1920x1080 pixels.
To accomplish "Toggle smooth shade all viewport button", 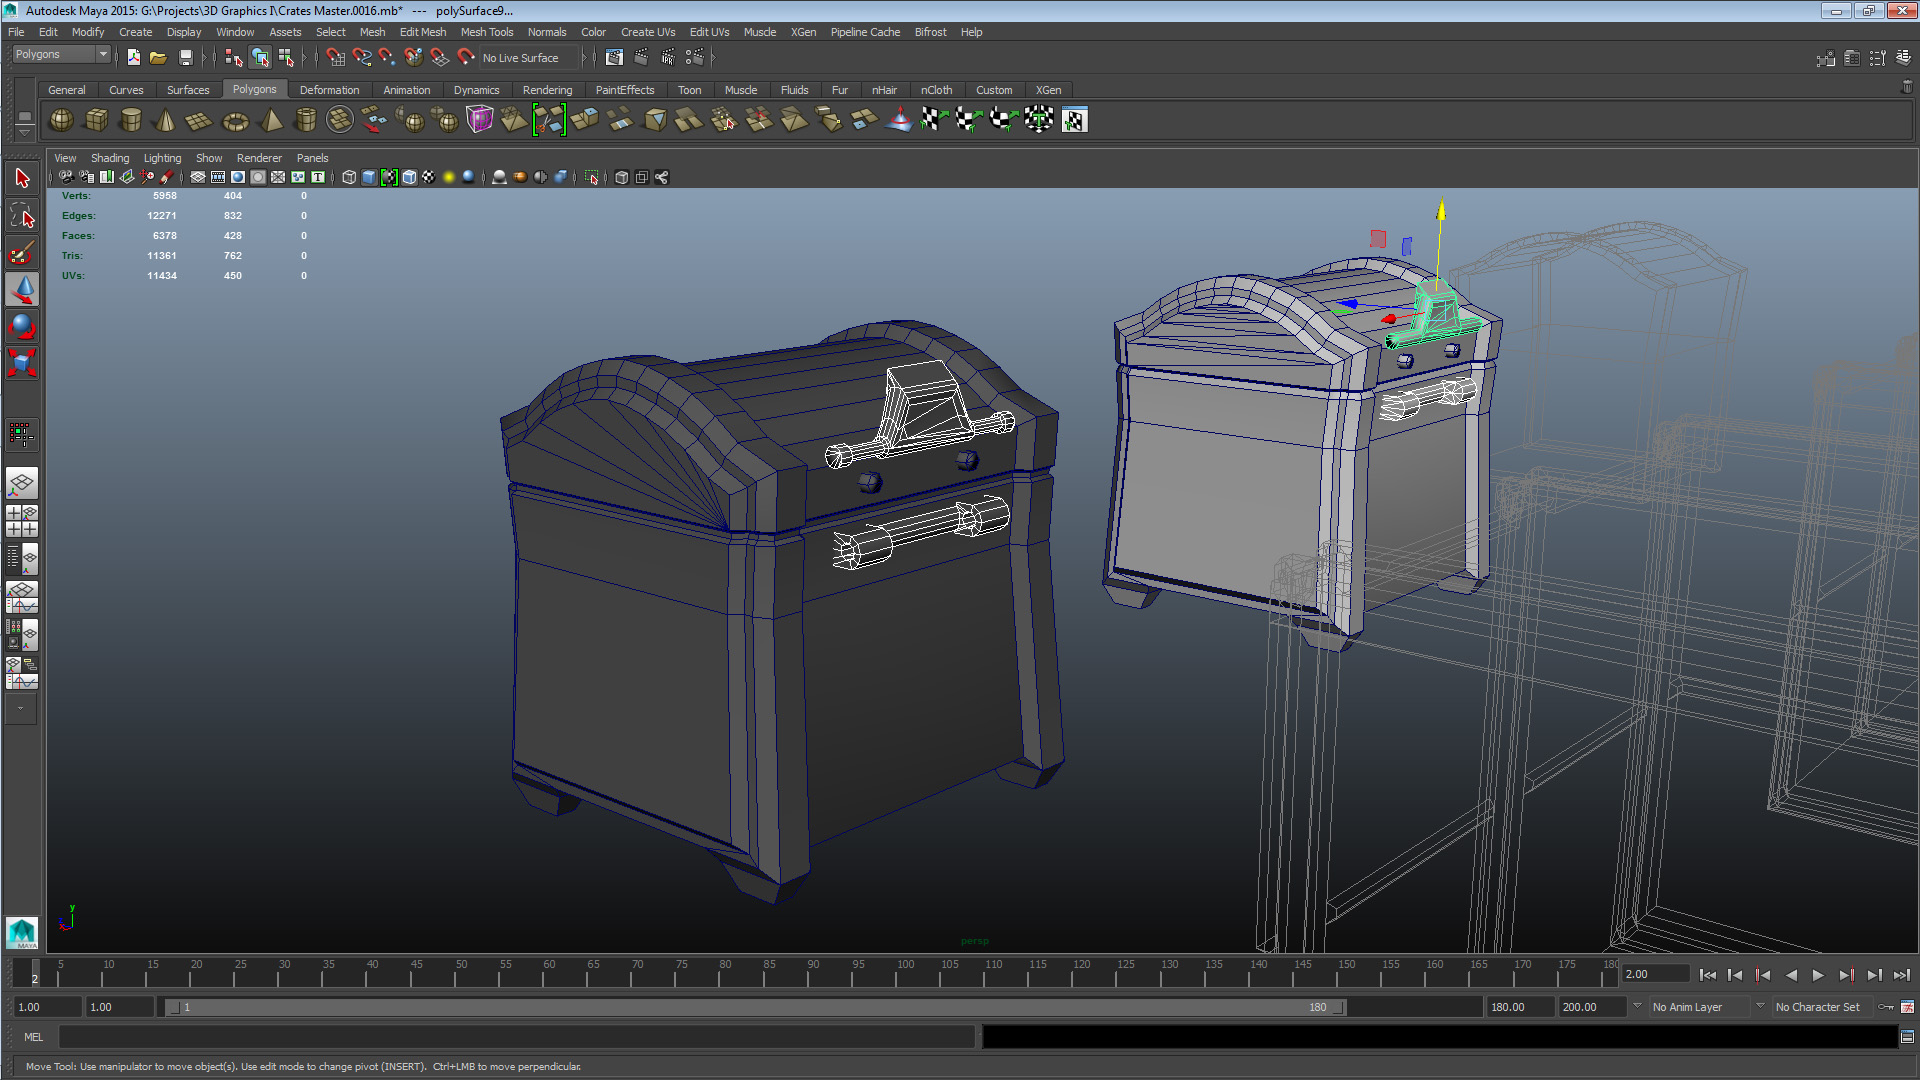I will (369, 177).
